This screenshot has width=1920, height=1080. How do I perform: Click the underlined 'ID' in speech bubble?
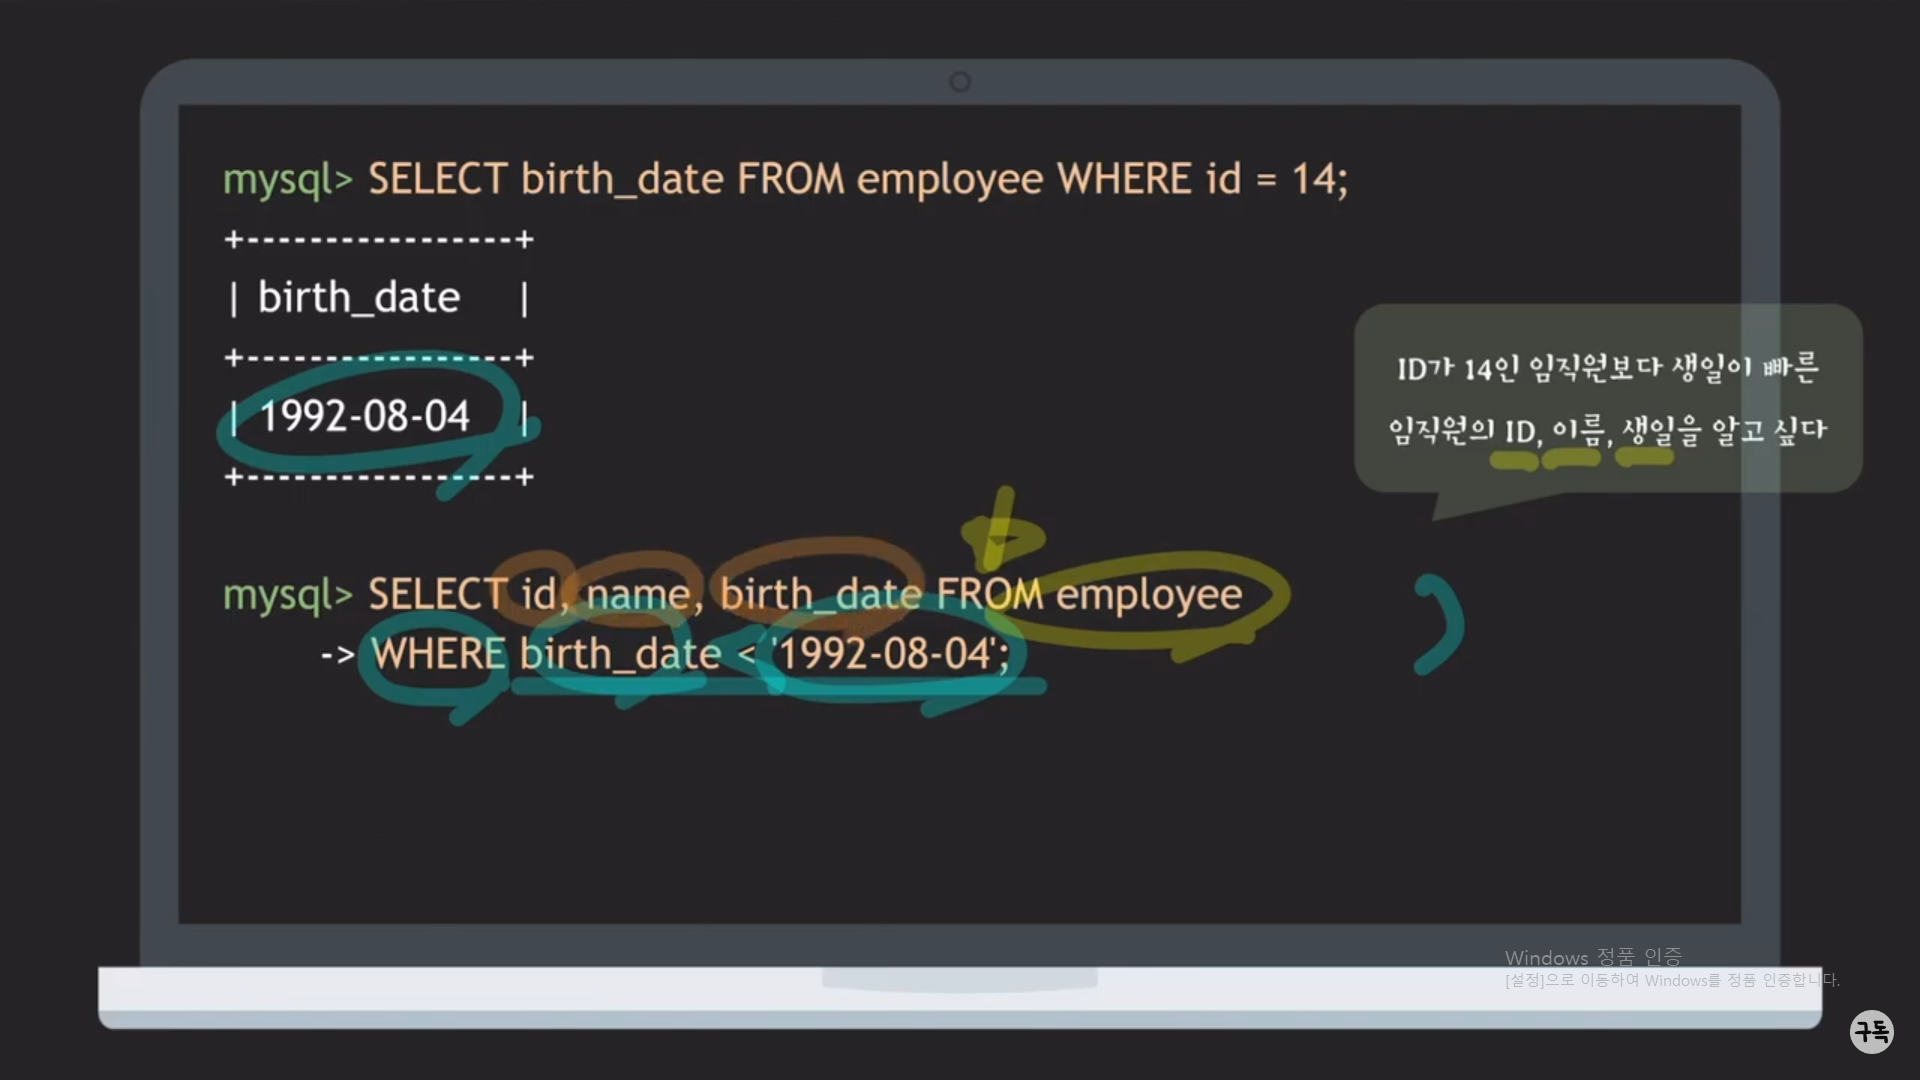point(1519,432)
